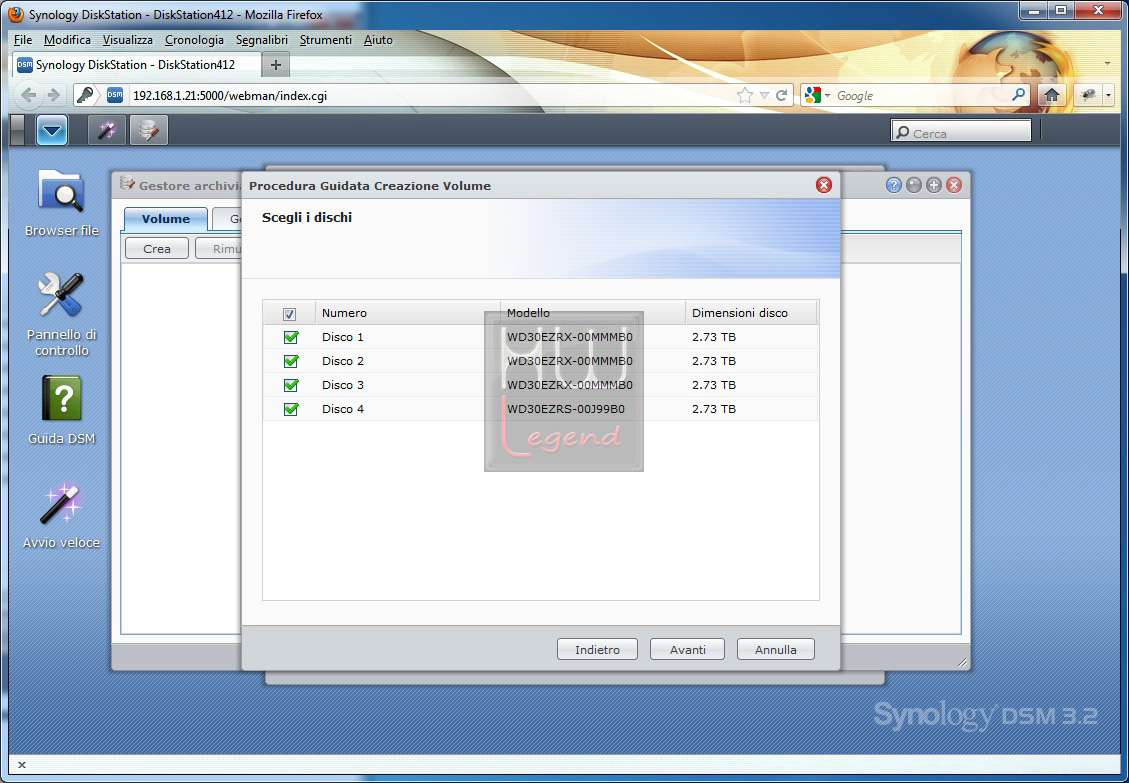Open the Strumenti menu
Screen dimensions: 1129x783
325,40
